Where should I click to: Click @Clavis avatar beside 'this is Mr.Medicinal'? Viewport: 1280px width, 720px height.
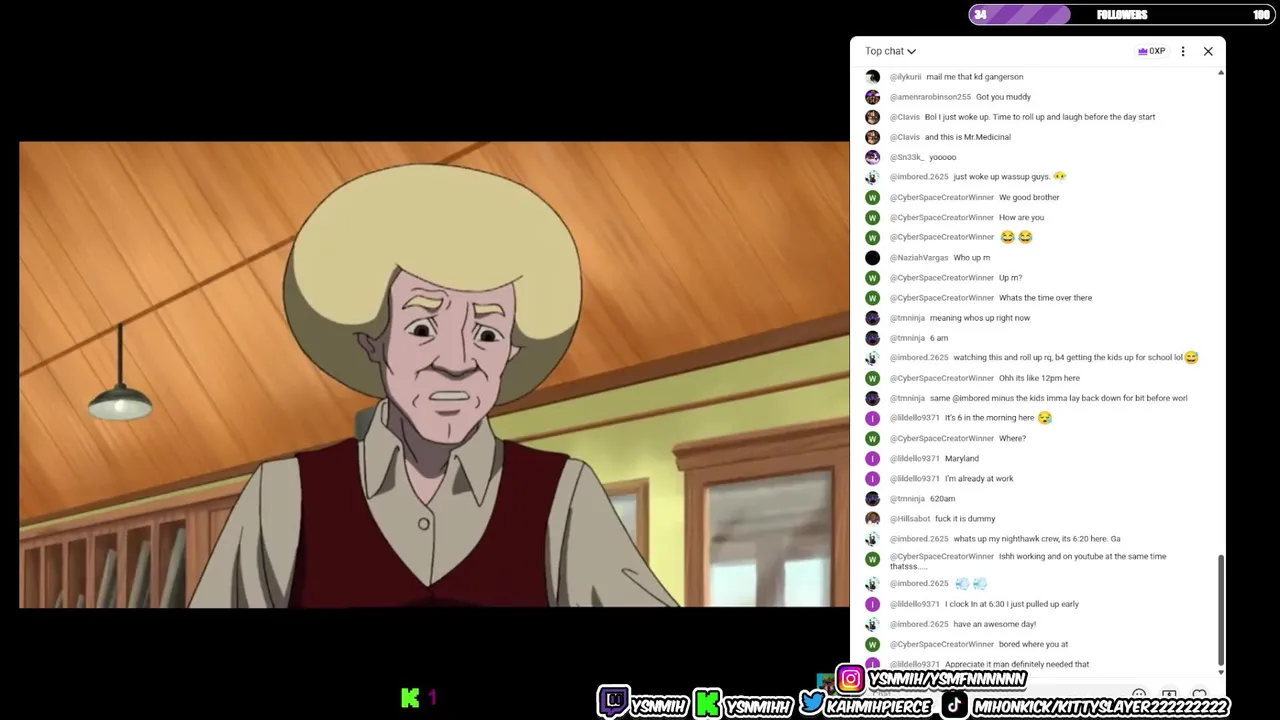[x=873, y=137]
